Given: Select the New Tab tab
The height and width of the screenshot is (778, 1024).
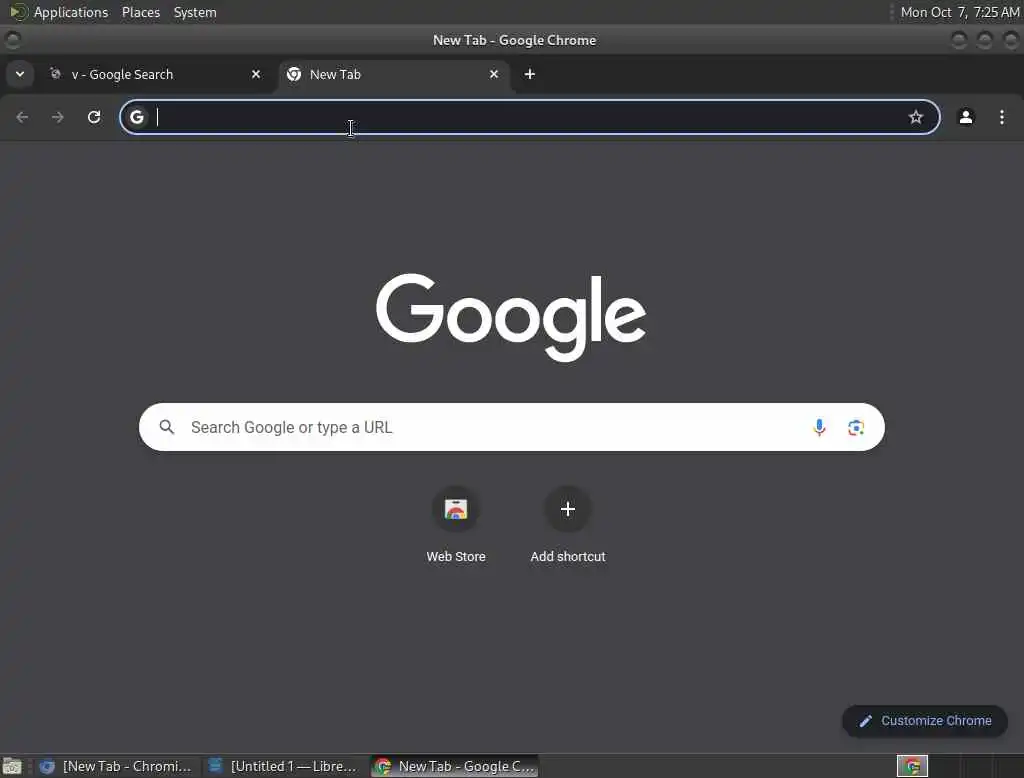Looking at the screenshot, I should click(x=394, y=74).
